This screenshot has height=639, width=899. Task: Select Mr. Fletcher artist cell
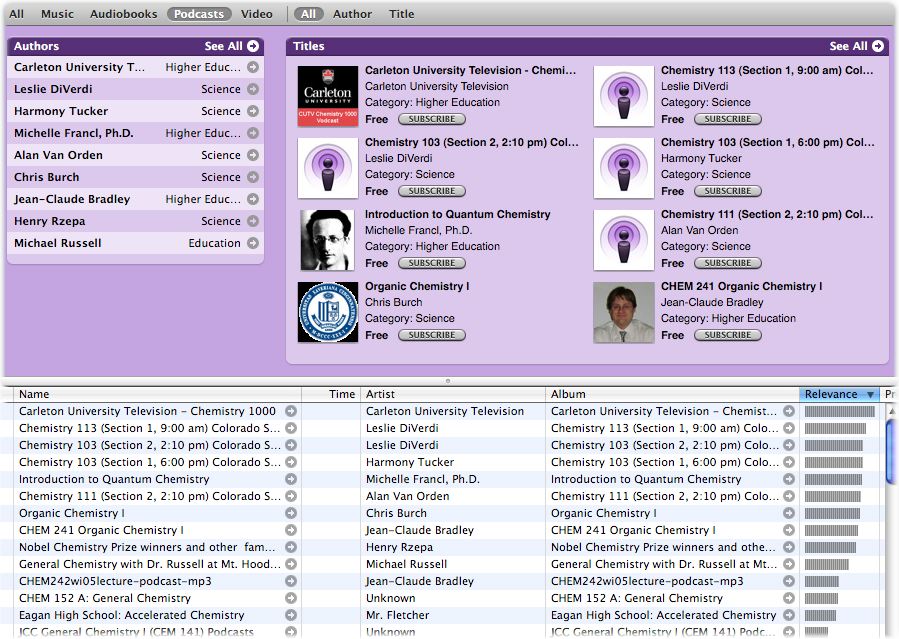397,615
